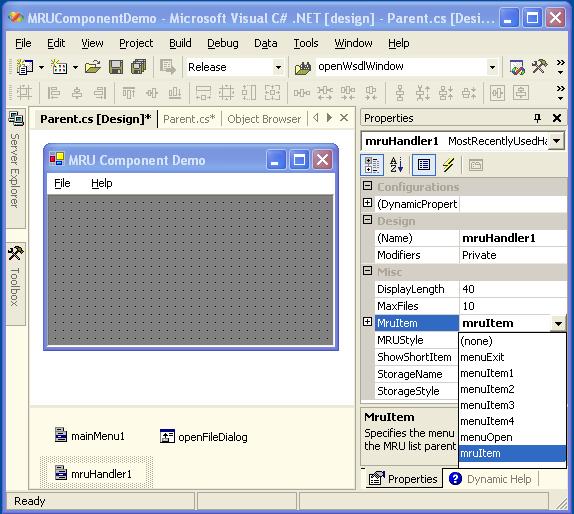Expand the MruItem property node
Viewport: 574px width, 514px height.
point(368,322)
